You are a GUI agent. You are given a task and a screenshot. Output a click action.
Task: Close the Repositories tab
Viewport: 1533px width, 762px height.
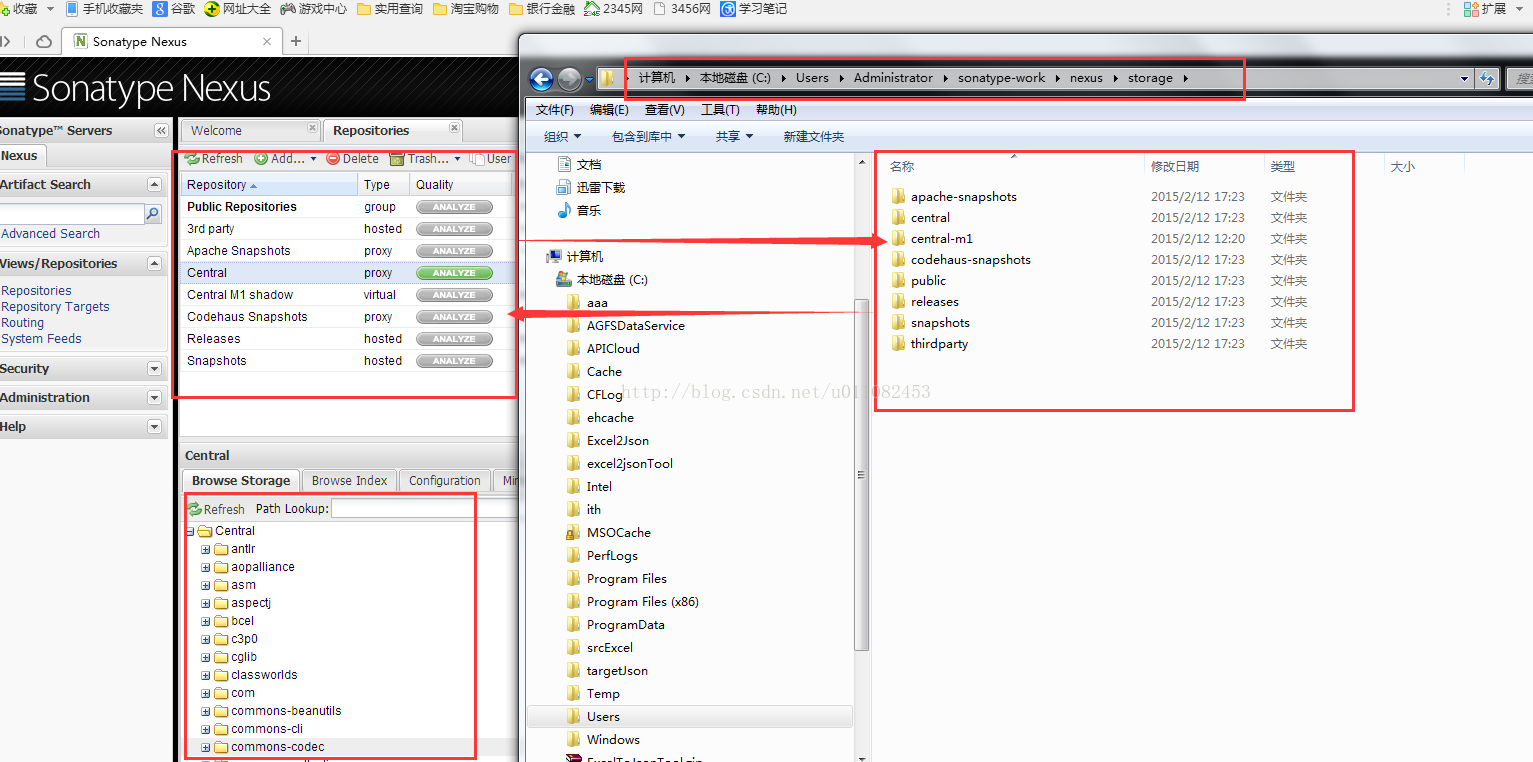click(454, 129)
